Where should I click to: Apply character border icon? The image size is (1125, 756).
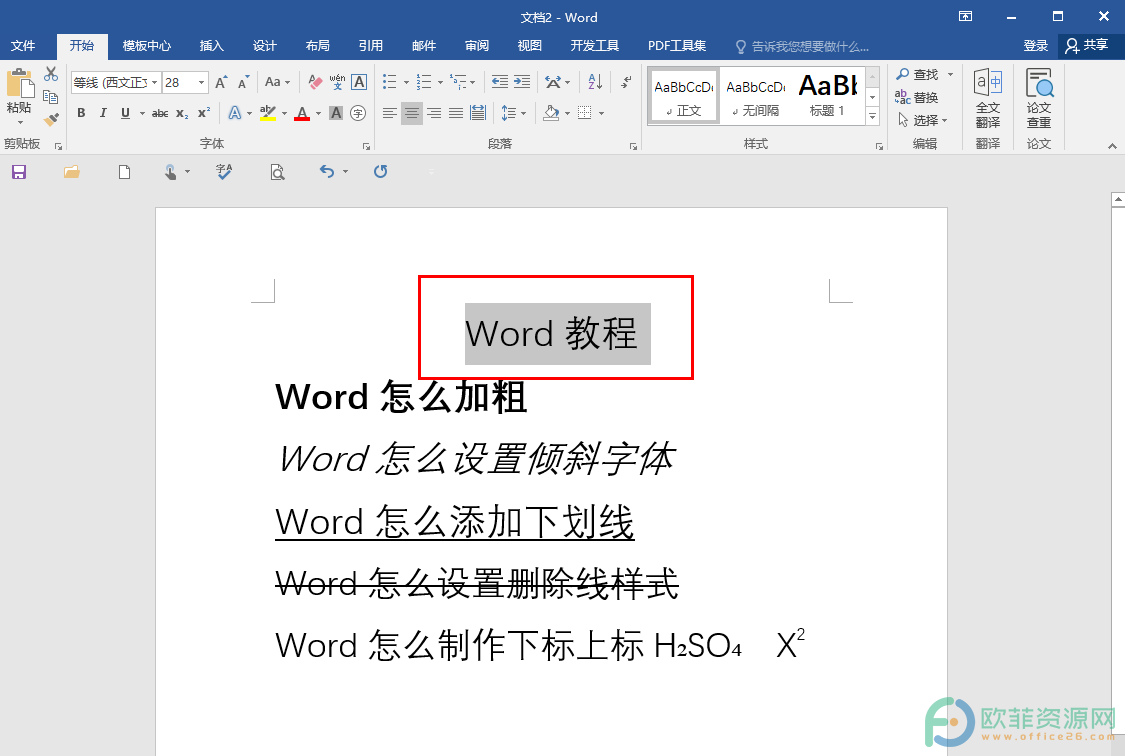pos(359,82)
